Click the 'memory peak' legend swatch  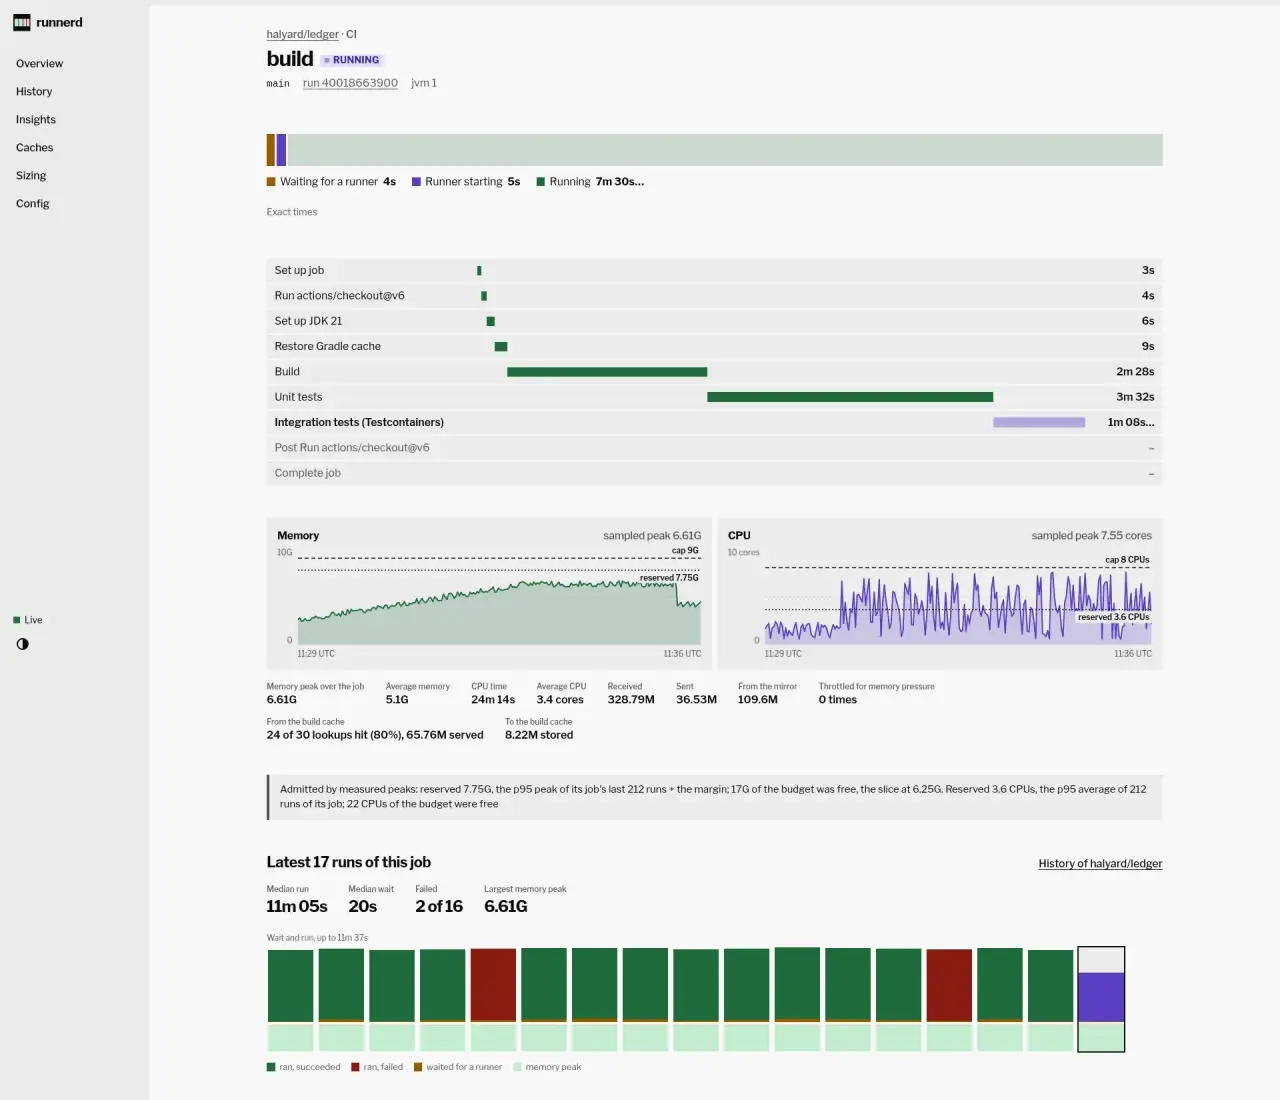coord(517,1067)
